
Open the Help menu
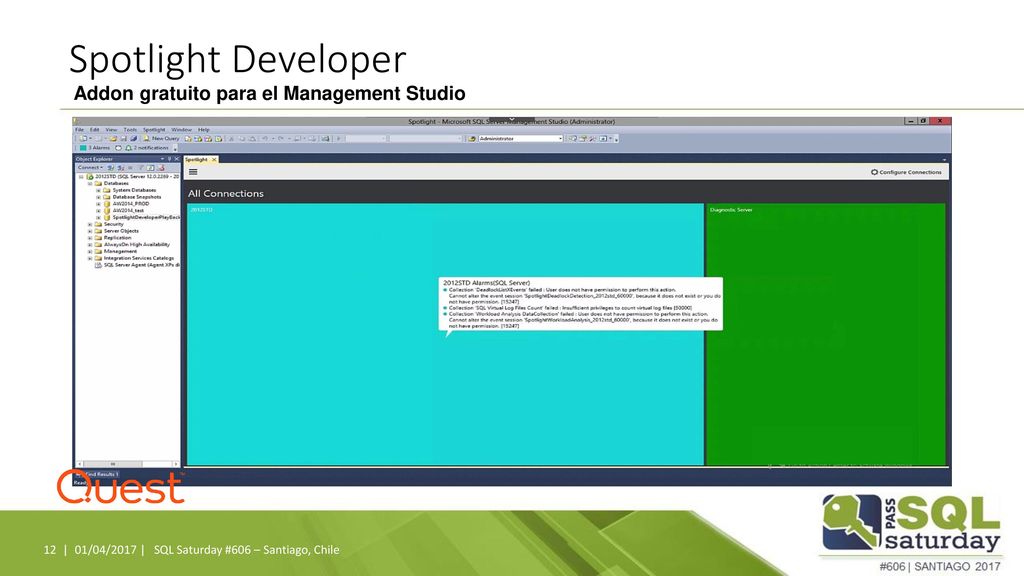pos(204,130)
